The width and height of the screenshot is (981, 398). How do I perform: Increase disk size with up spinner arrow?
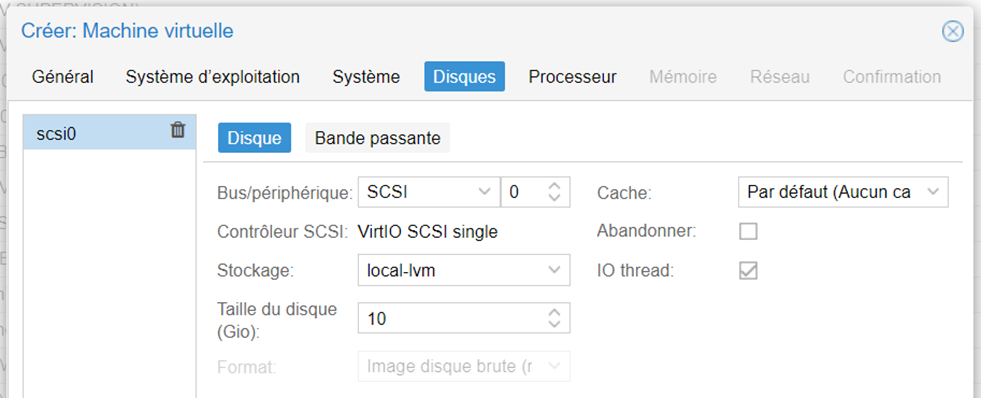click(554, 313)
